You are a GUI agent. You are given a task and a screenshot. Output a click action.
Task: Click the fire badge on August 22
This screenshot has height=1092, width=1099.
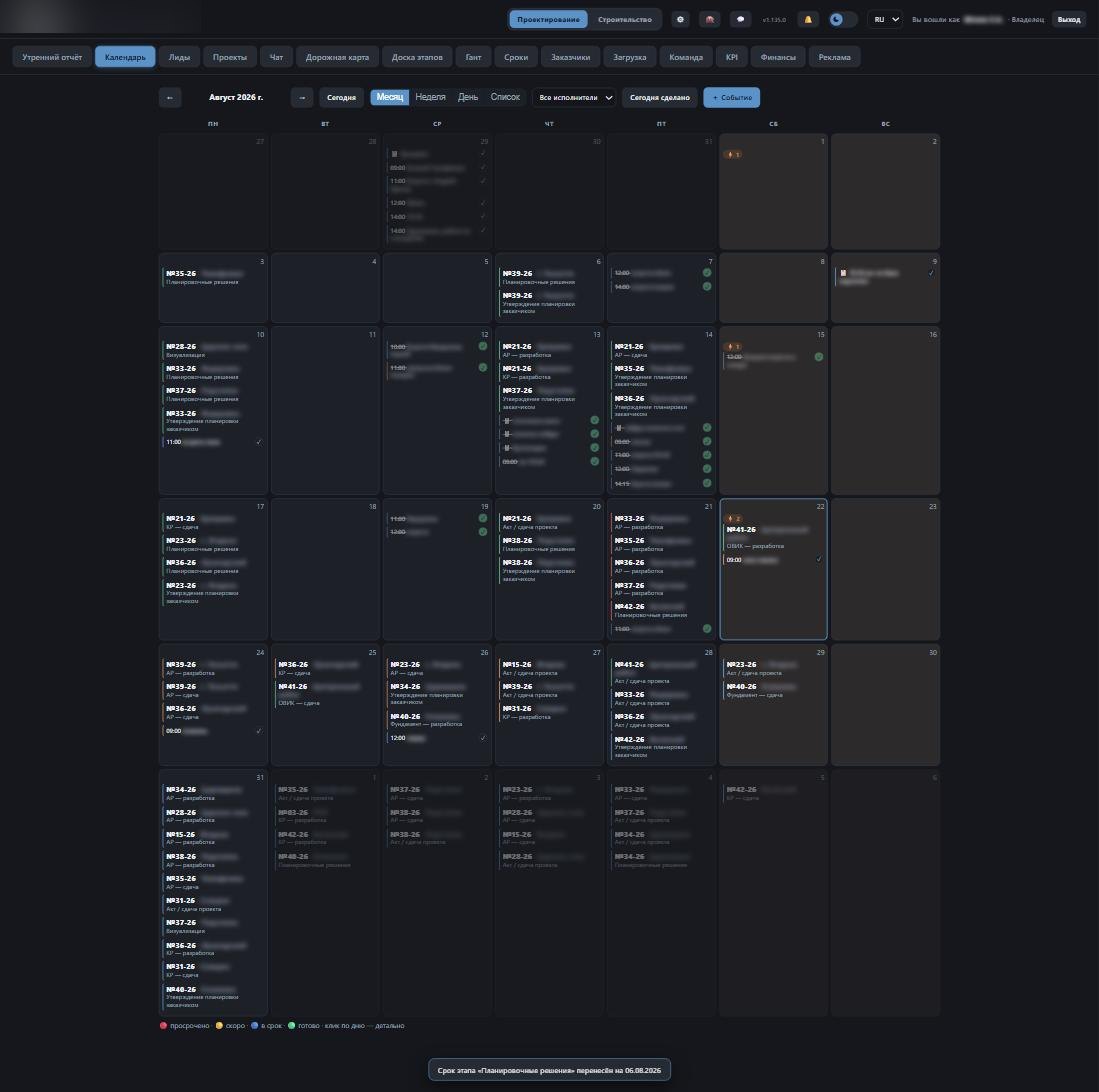click(733, 519)
